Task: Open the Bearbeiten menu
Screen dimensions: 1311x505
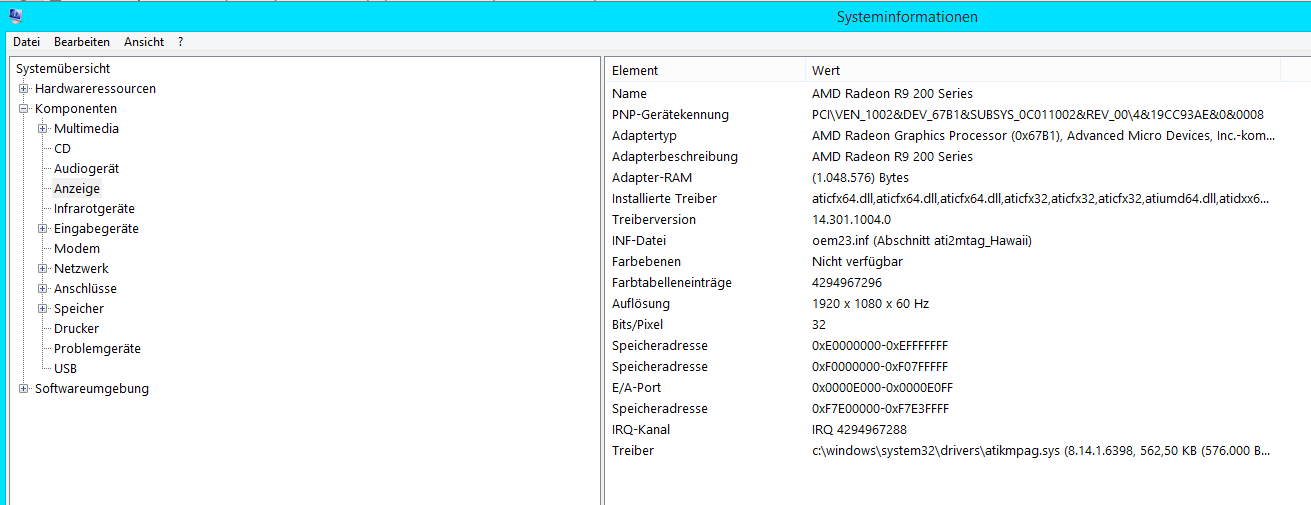Action: [x=82, y=42]
